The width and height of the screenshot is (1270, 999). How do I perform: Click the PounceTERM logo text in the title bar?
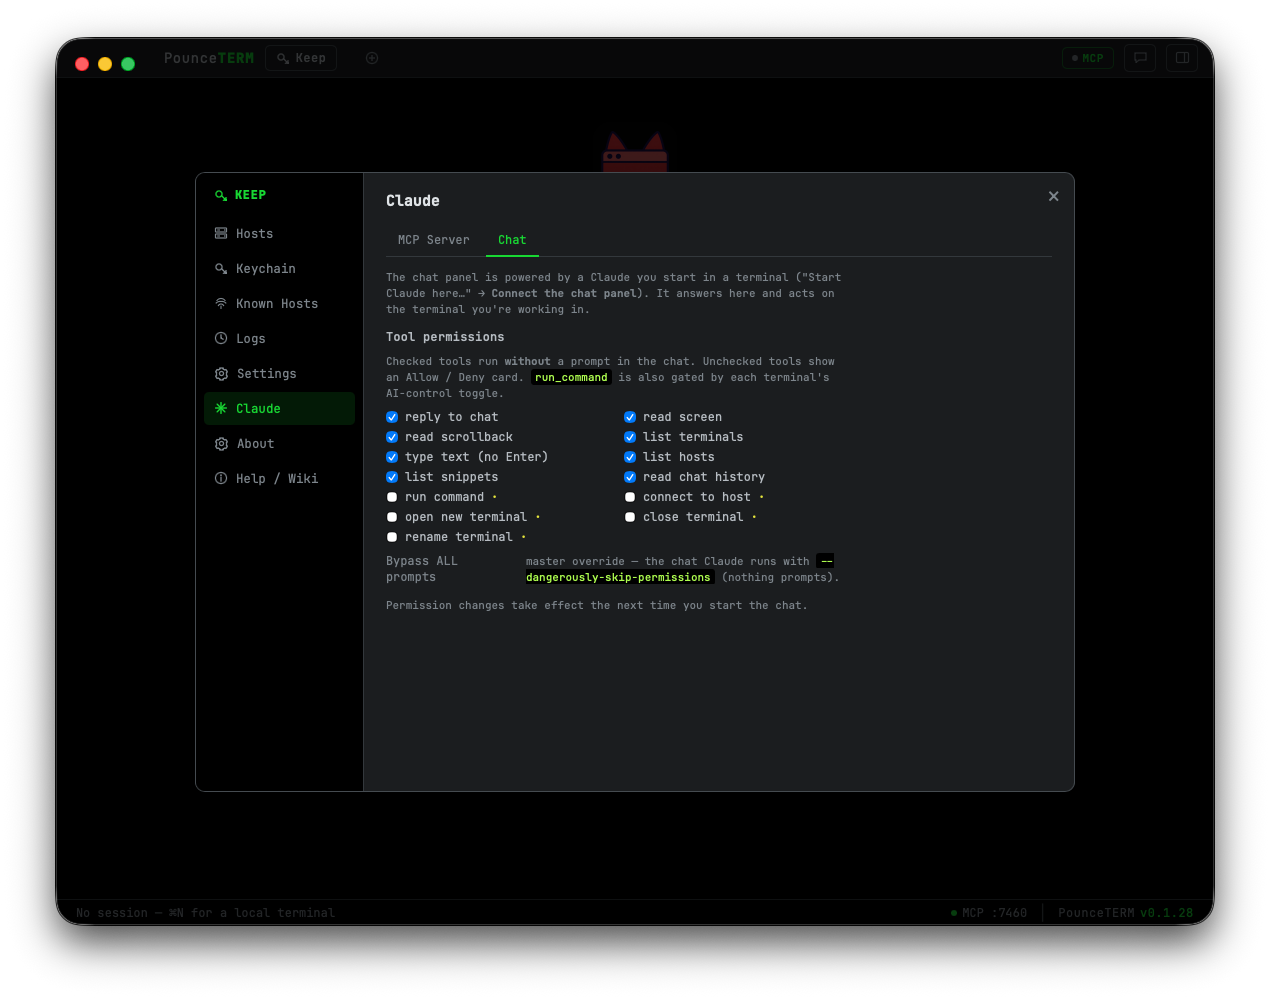(x=209, y=58)
